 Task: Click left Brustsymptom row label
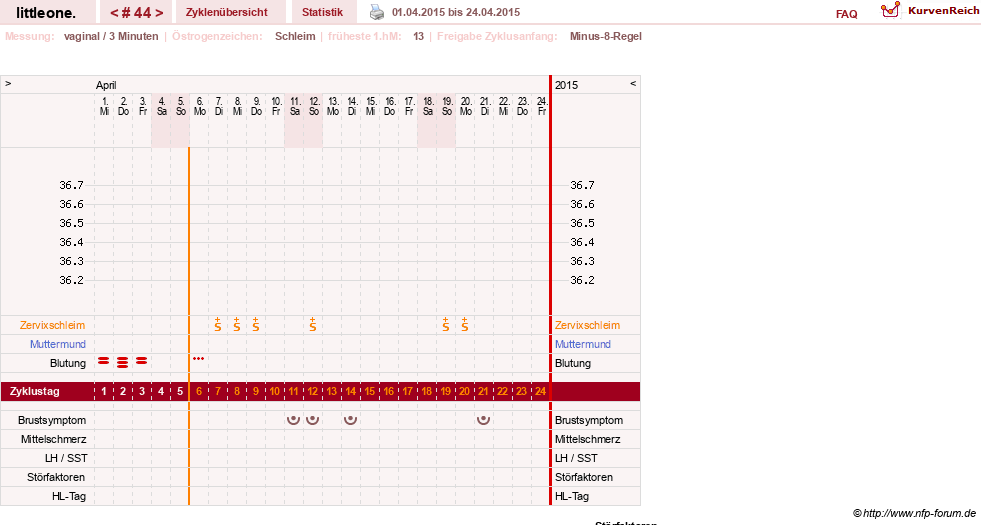click(52, 420)
